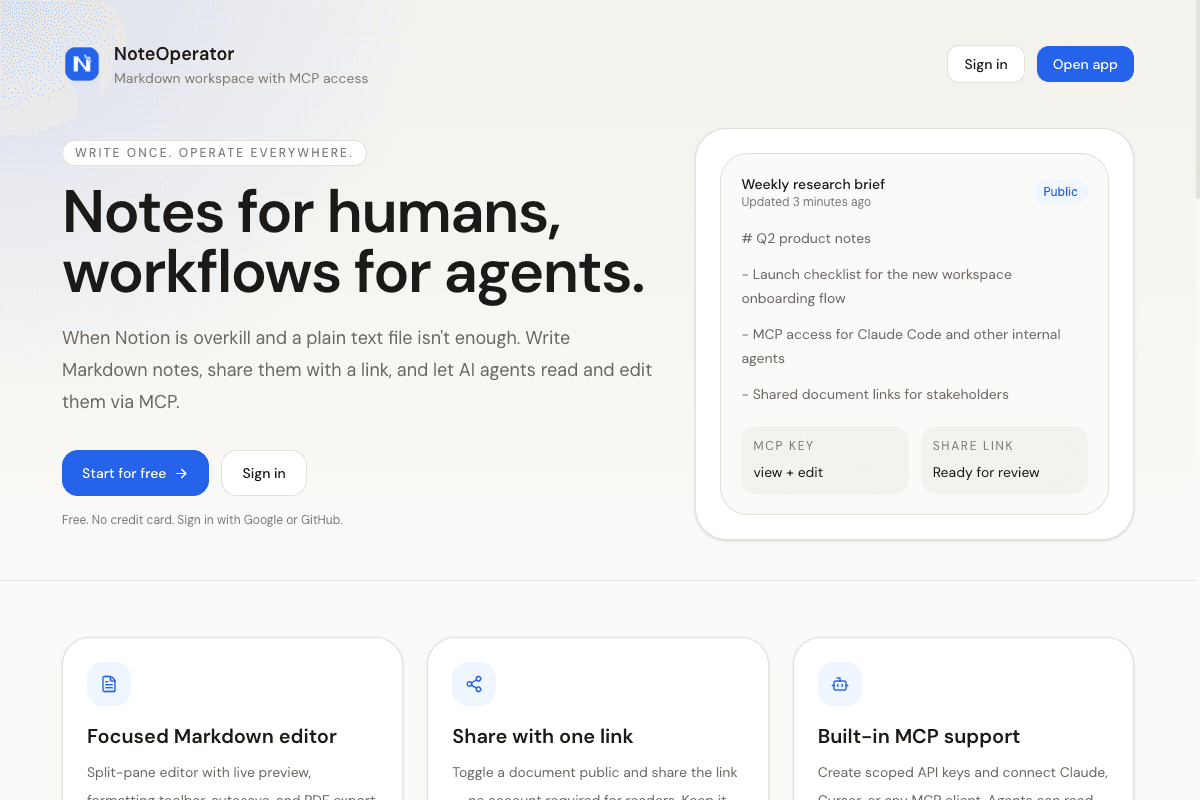Image resolution: width=1200 pixels, height=800 pixels.
Task: Click the Share with one link heading
Action: click(543, 736)
